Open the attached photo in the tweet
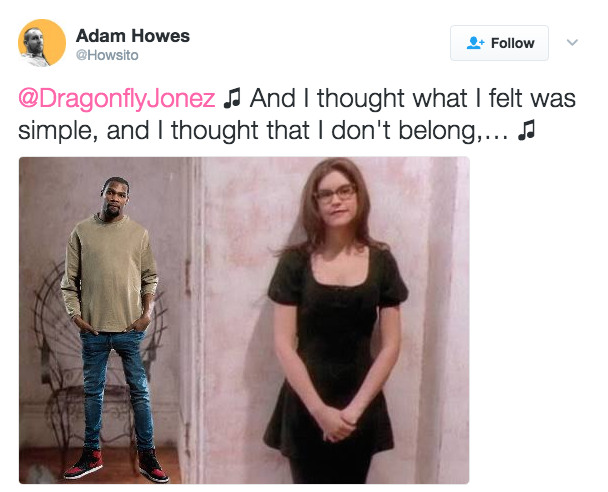Image resolution: width=608 pixels, height=492 pixels. (244, 320)
